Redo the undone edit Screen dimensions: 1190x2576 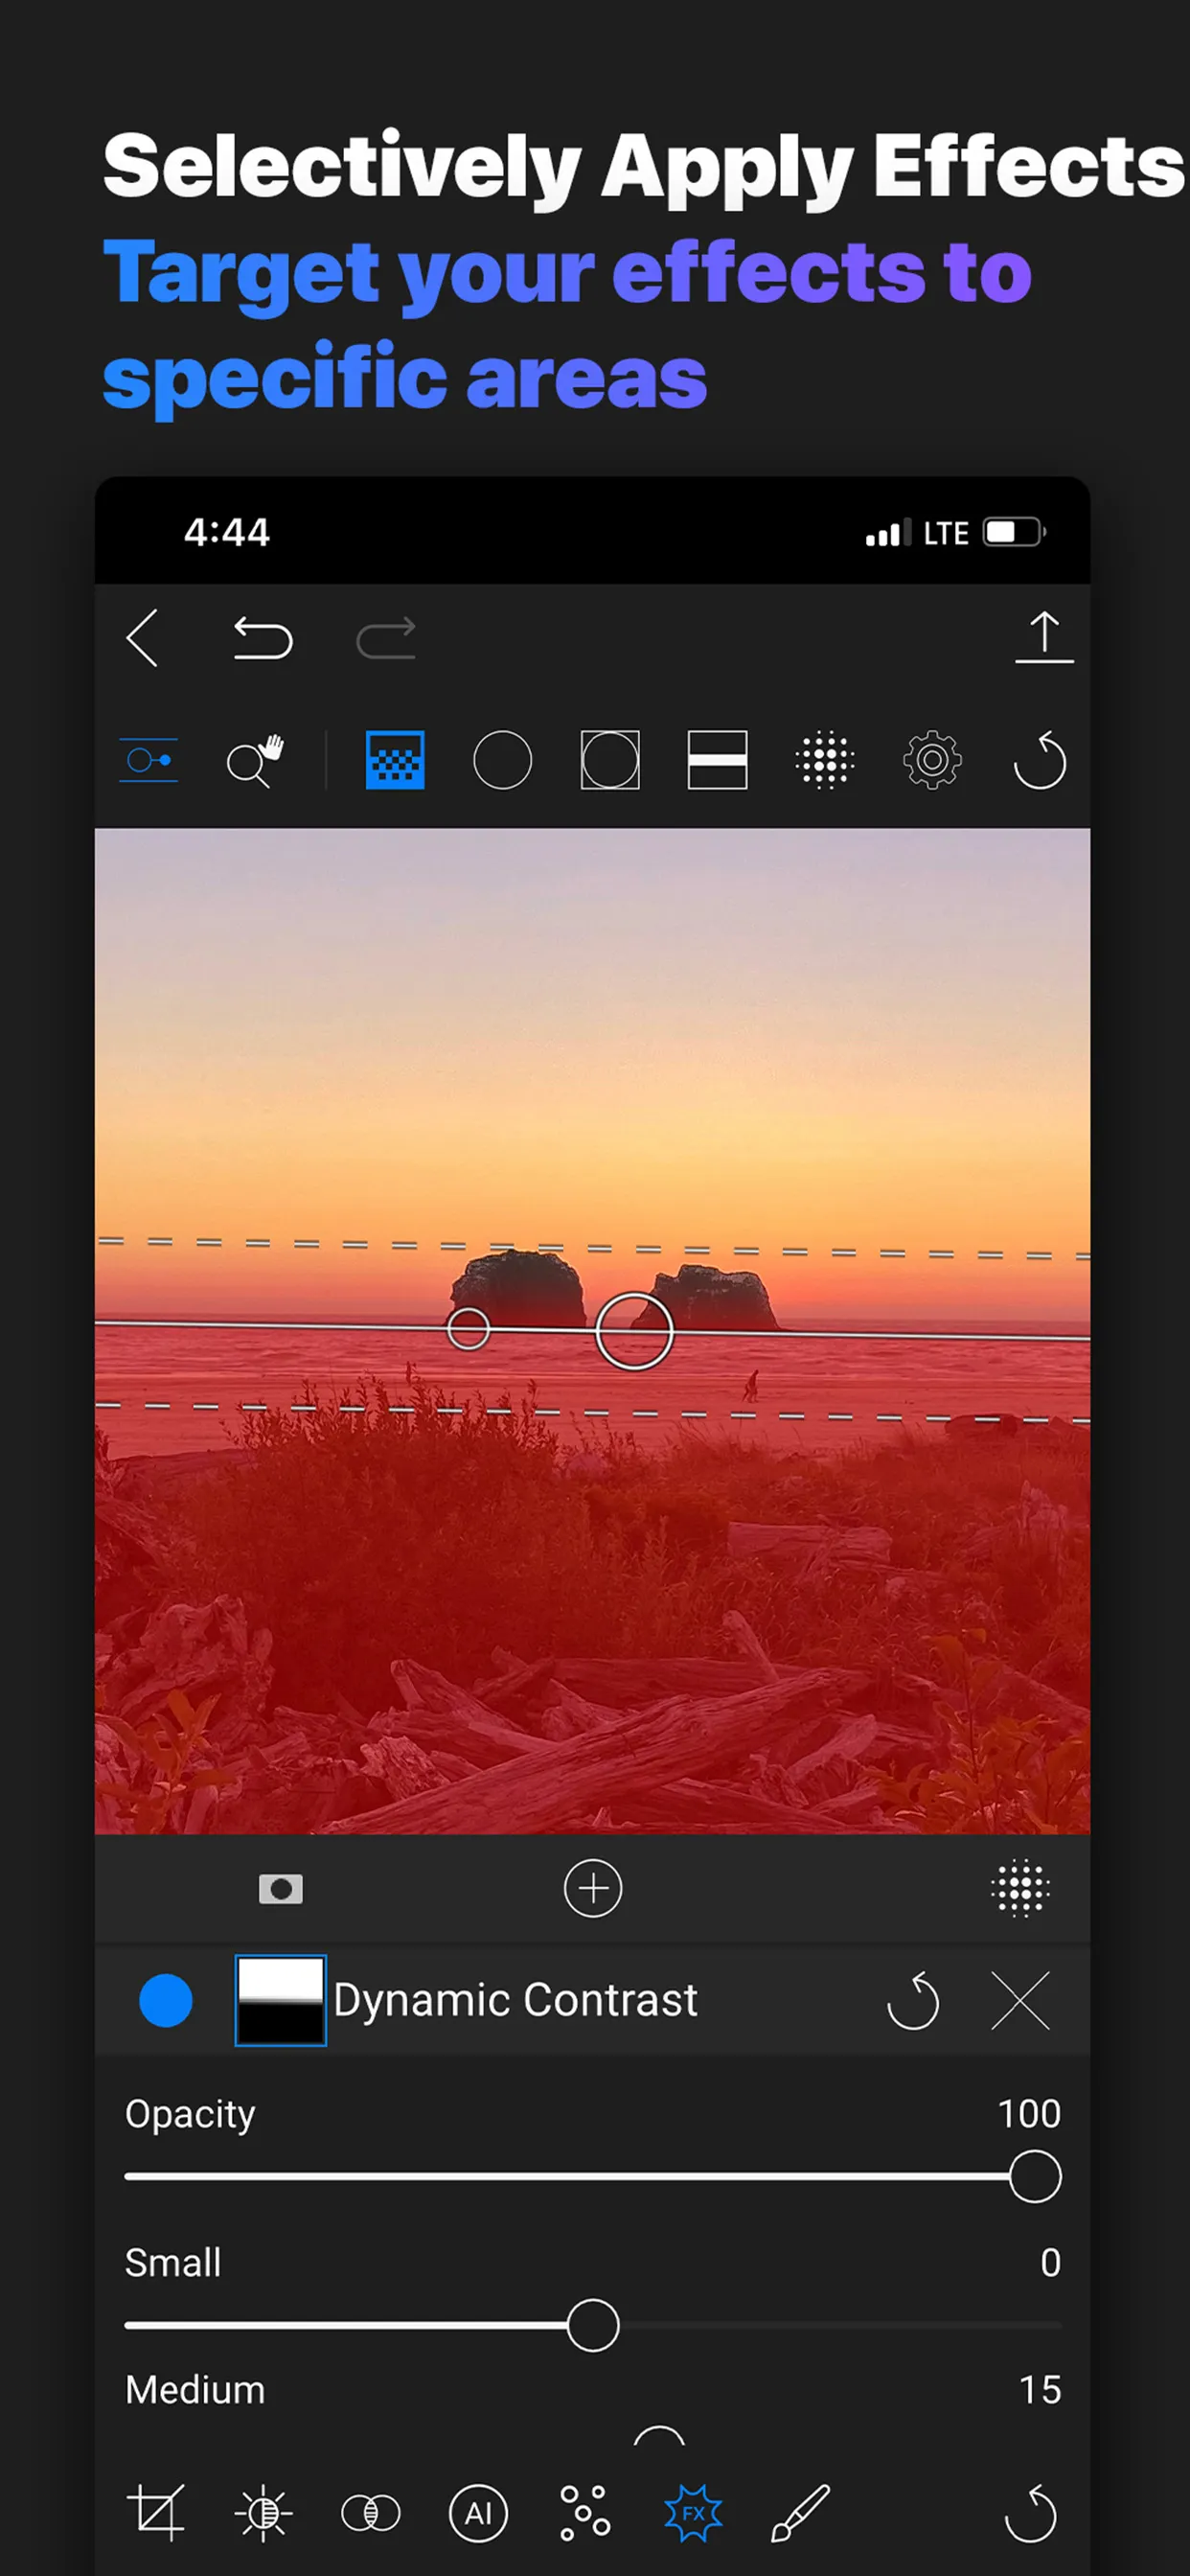[x=386, y=639]
